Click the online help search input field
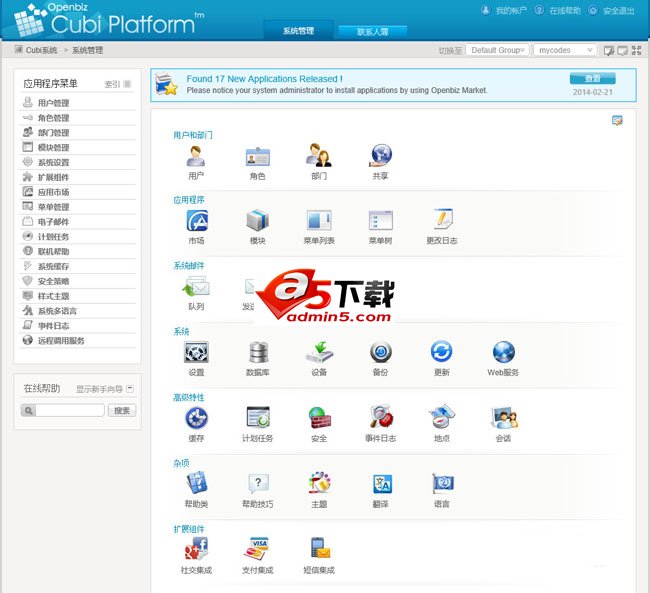 (70, 411)
